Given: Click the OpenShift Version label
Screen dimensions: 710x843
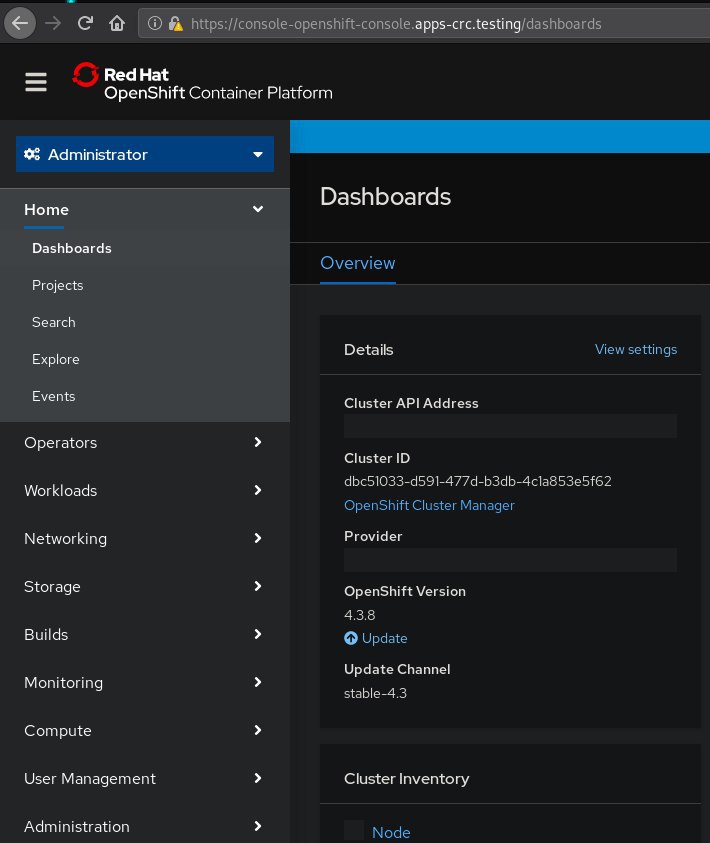Looking at the screenshot, I should (405, 591).
